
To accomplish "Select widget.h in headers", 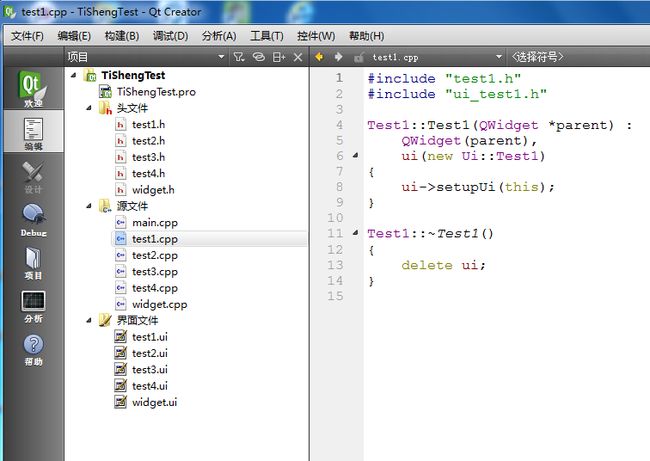I will 153,190.
